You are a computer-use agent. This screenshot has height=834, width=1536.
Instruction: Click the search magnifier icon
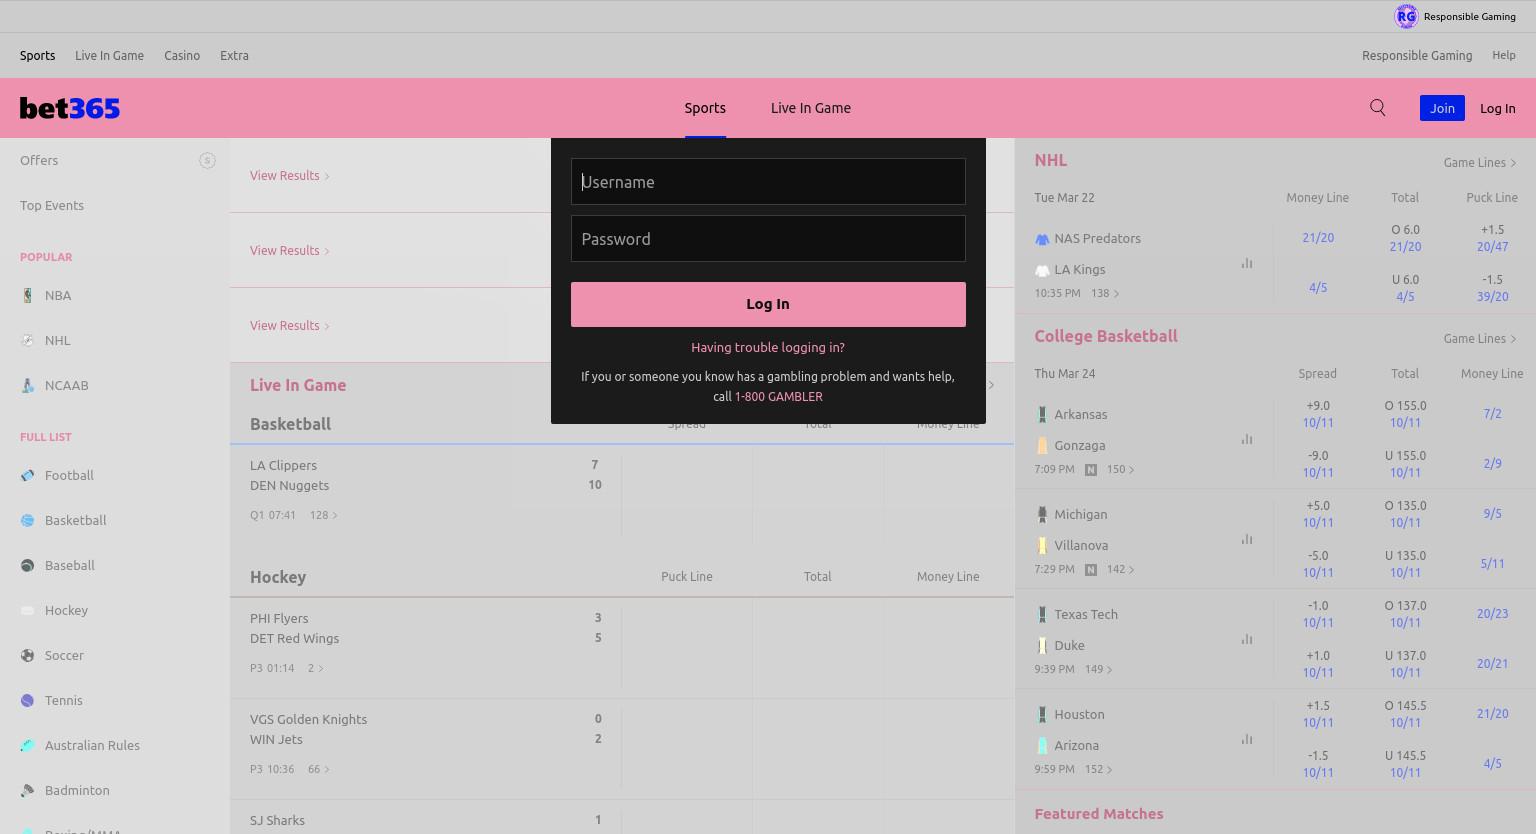pyautogui.click(x=1378, y=108)
